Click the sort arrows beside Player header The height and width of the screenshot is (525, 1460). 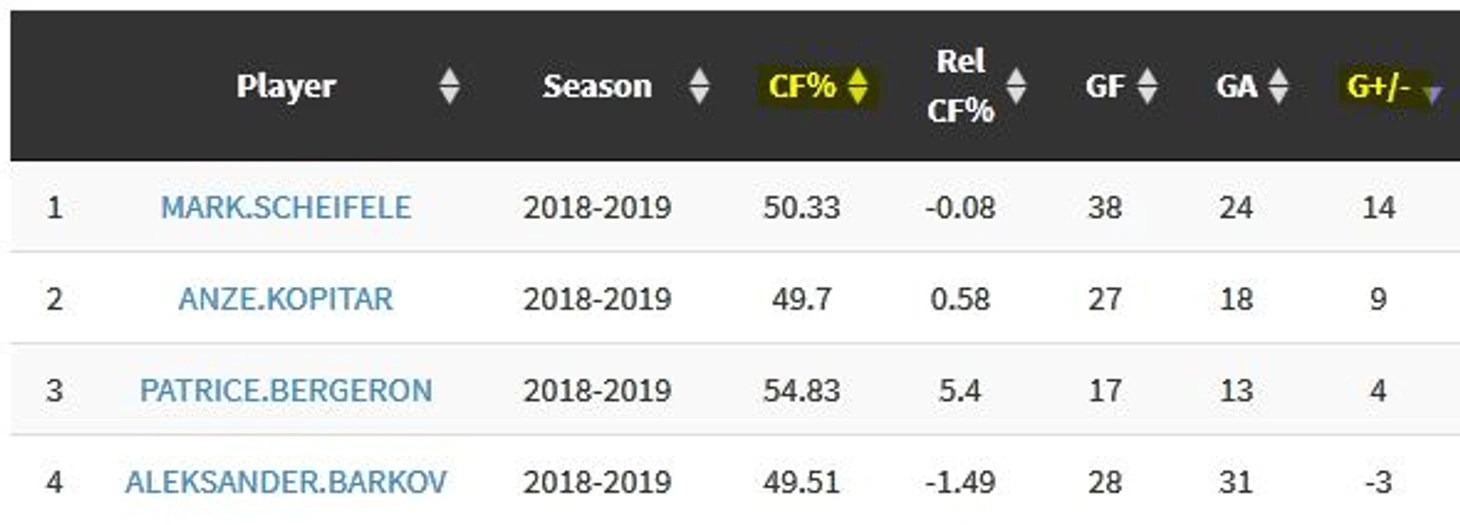pos(450,86)
